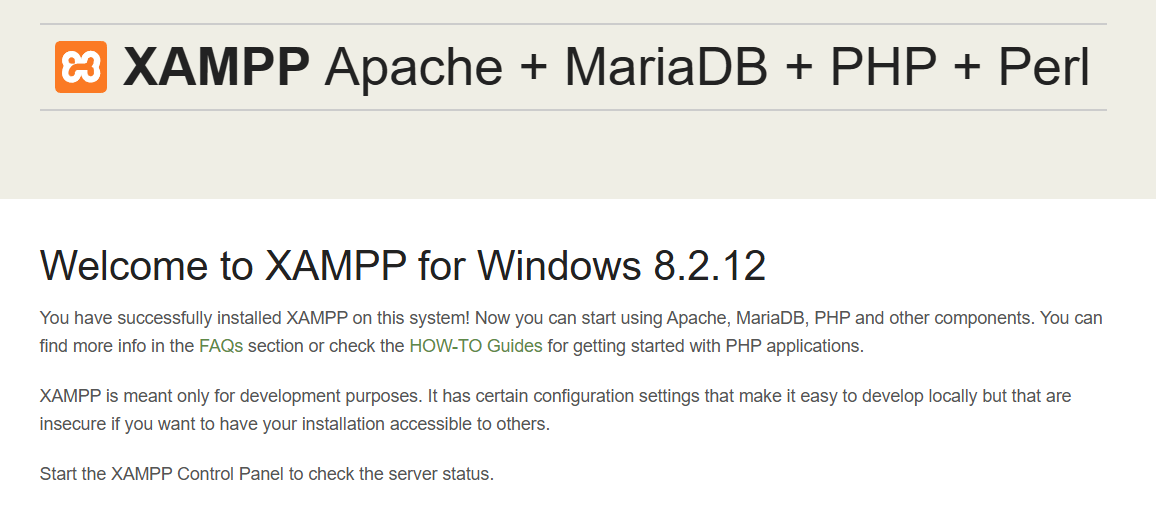Click the bold XAMPP title text
The width and height of the screenshot is (1156, 513).
pos(216,67)
